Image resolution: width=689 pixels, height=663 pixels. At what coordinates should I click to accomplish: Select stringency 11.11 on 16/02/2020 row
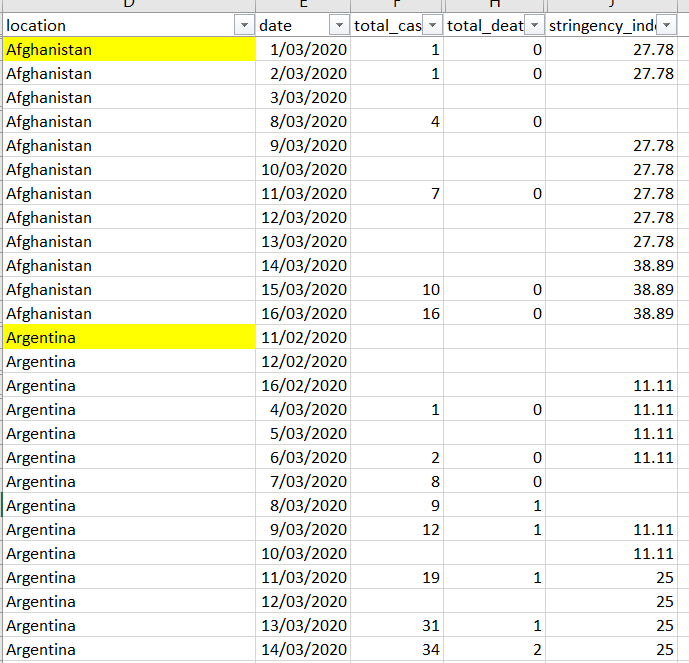point(611,385)
